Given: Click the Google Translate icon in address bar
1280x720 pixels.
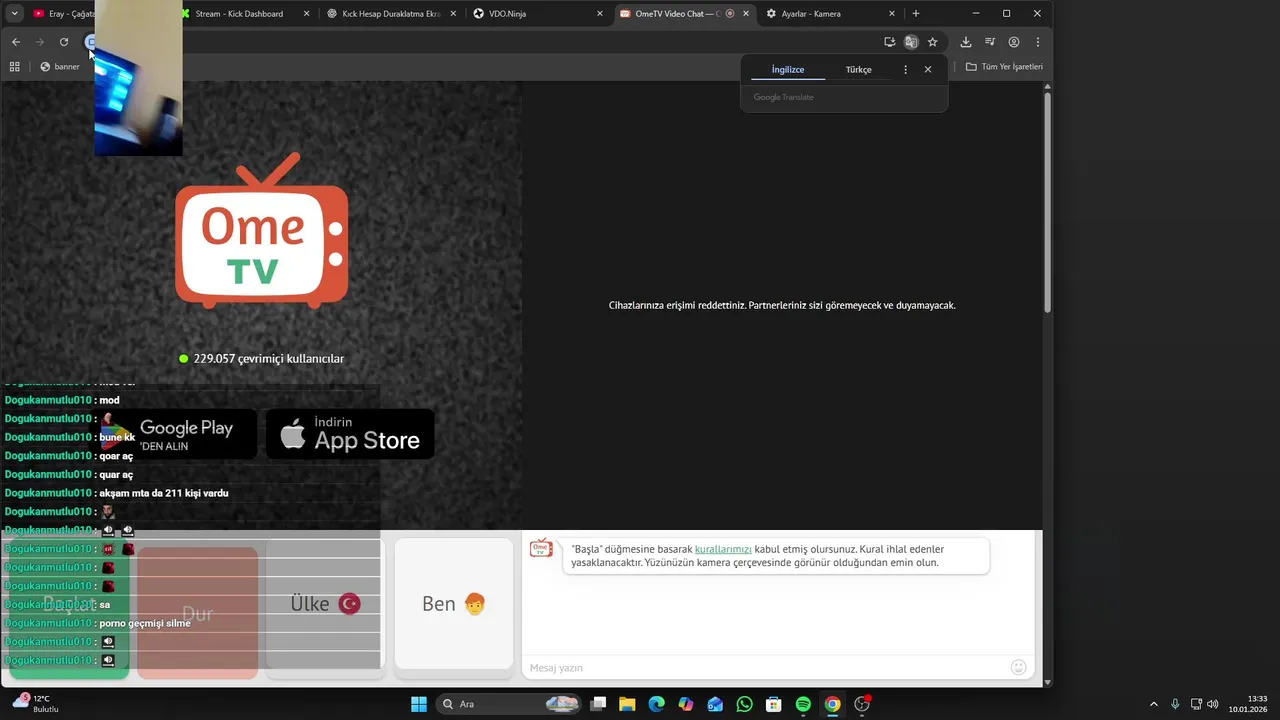Looking at the screenshot, I should click(x=911, y=42).
